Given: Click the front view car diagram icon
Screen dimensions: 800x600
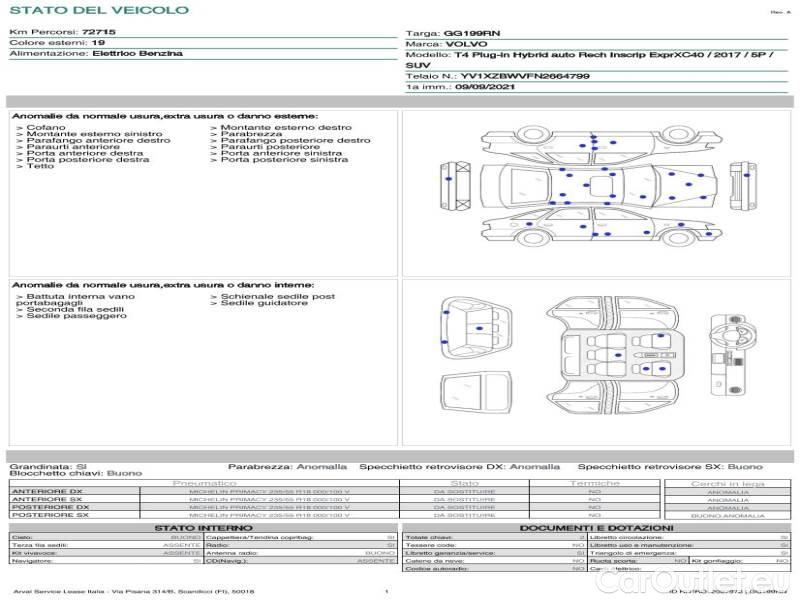Looking at the screenshot, I should (x=450, y=189).
